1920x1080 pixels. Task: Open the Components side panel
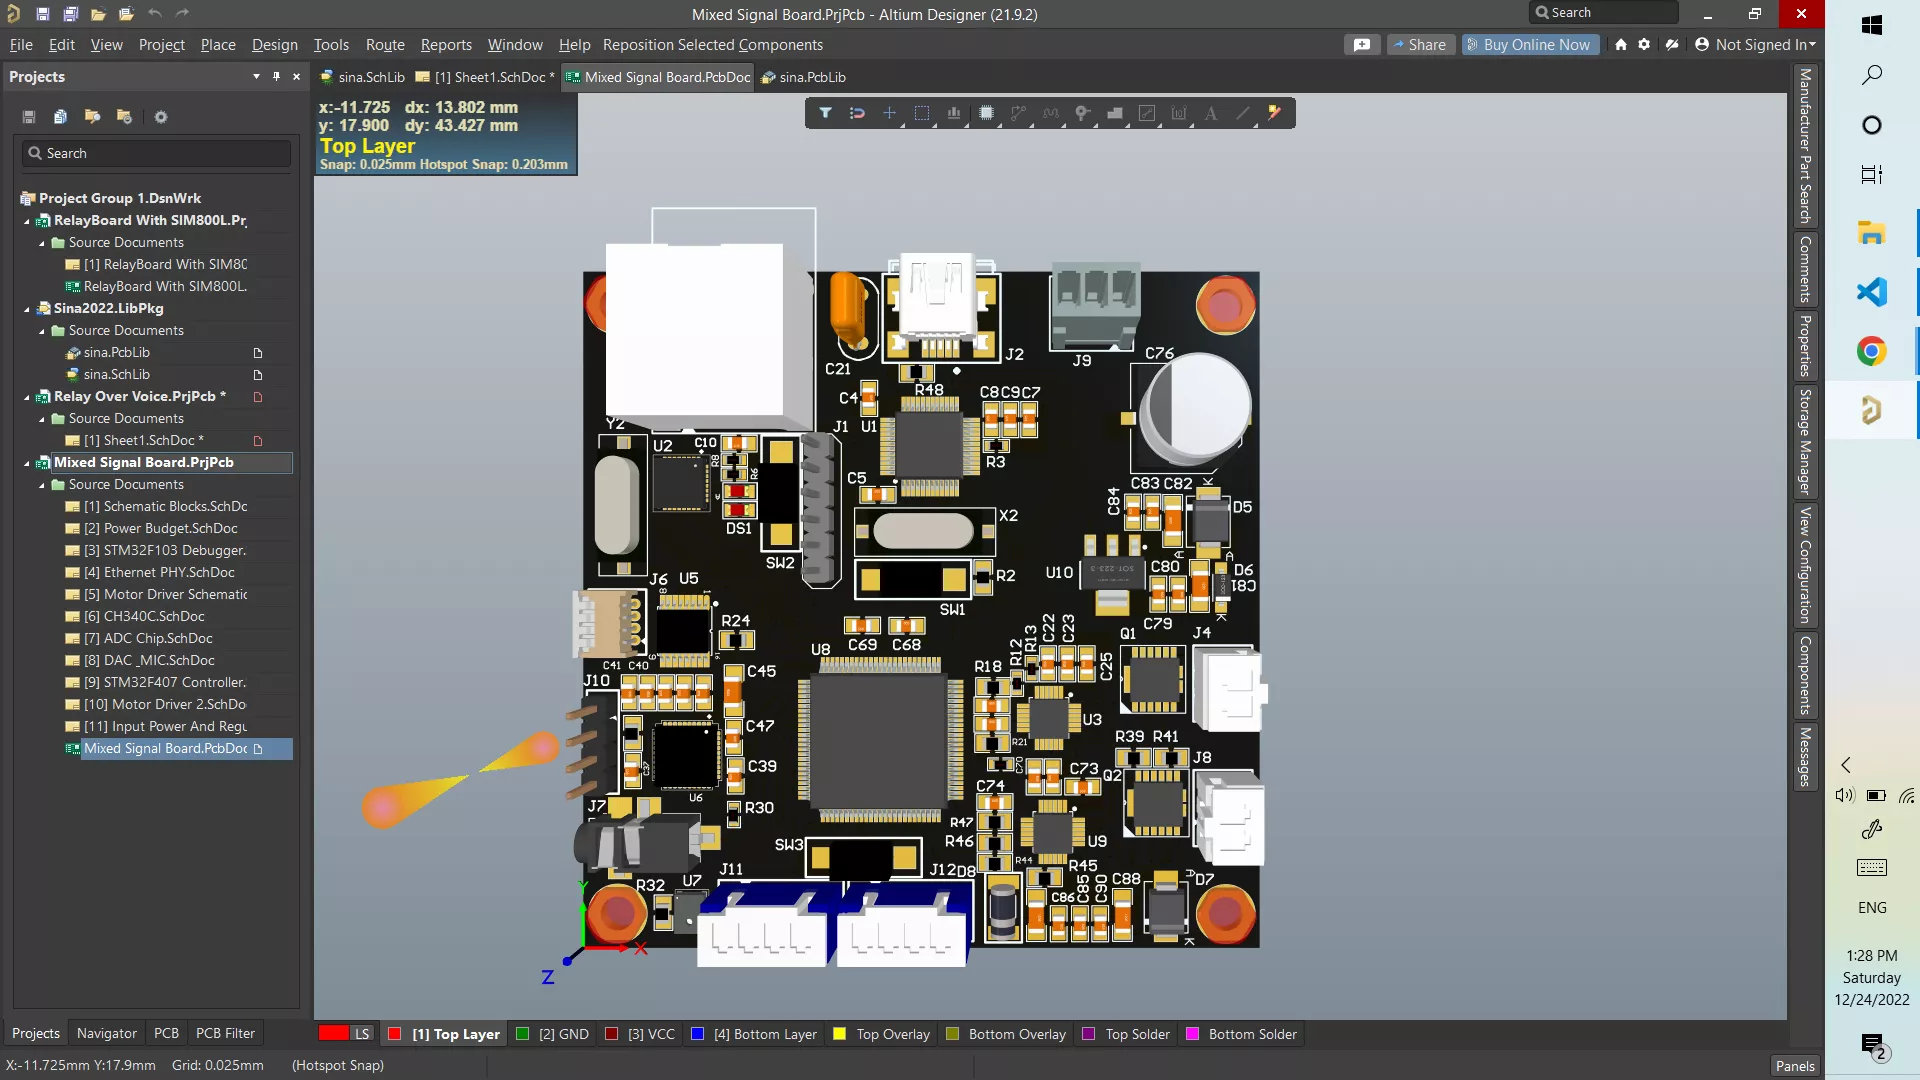[1805, 676]
